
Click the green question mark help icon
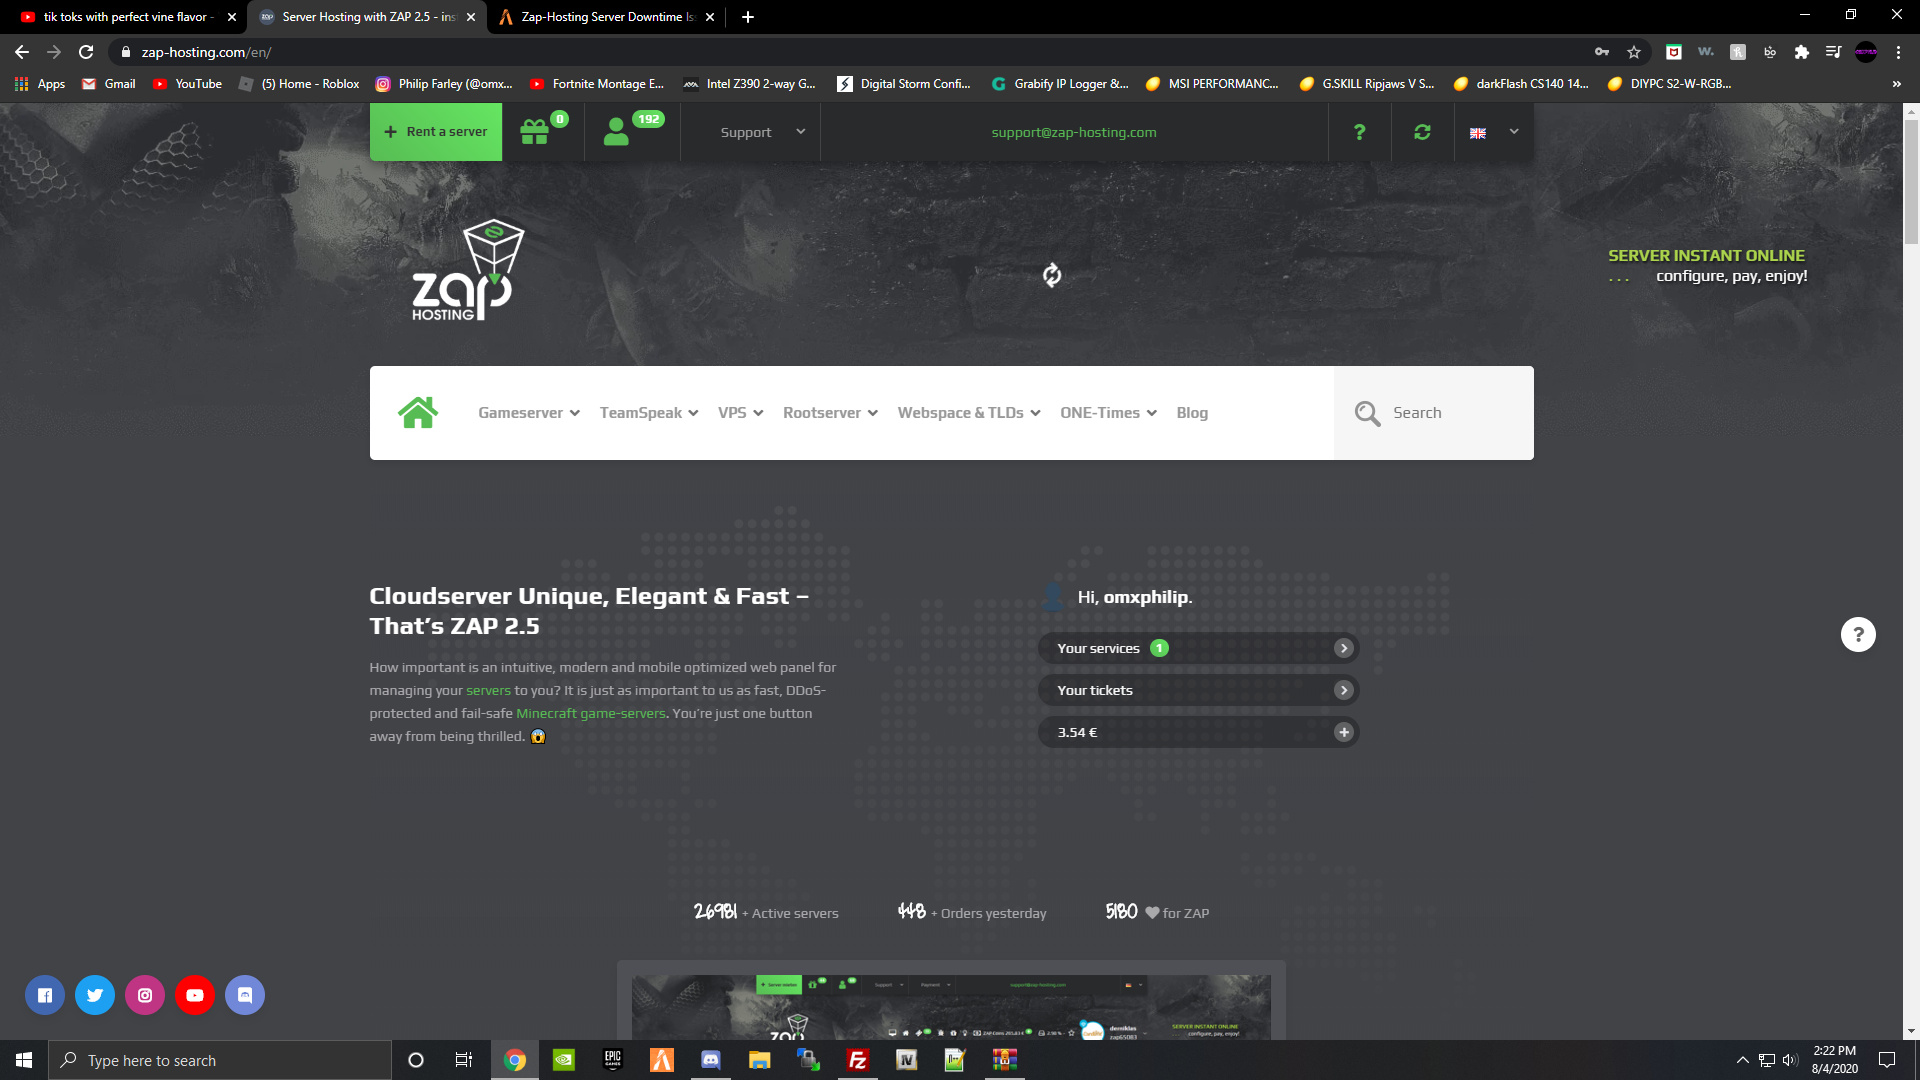[1359, 132]
